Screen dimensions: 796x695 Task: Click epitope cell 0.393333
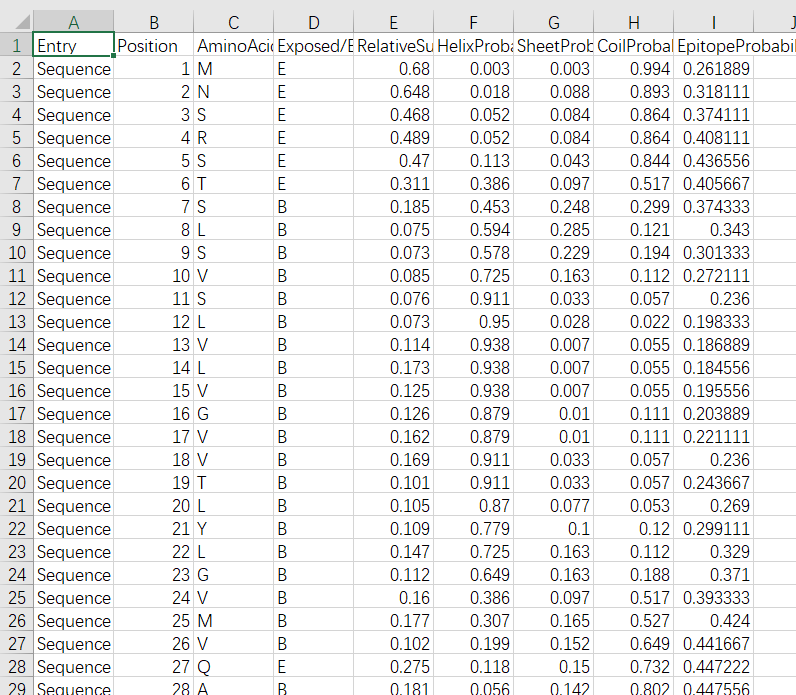[713, 598]
